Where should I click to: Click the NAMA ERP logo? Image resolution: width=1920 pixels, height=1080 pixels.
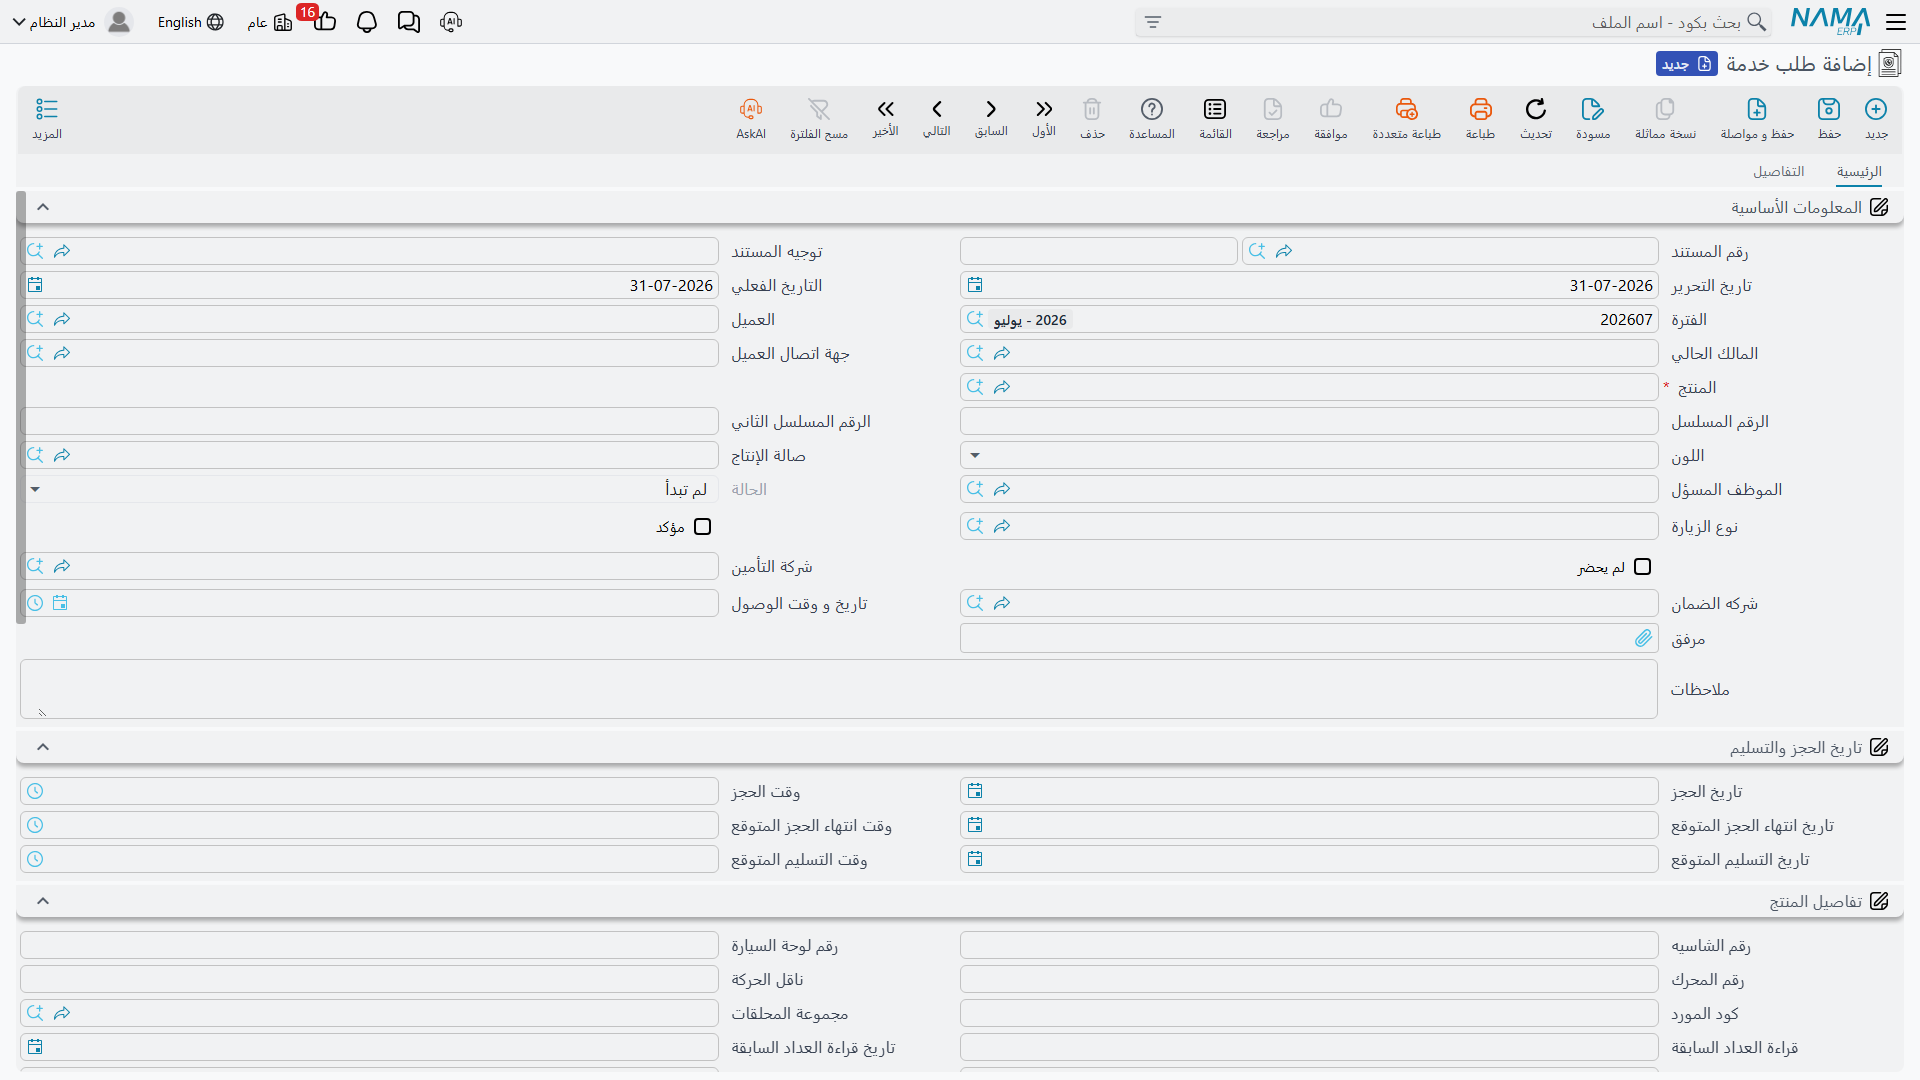tap(1830, 21)
